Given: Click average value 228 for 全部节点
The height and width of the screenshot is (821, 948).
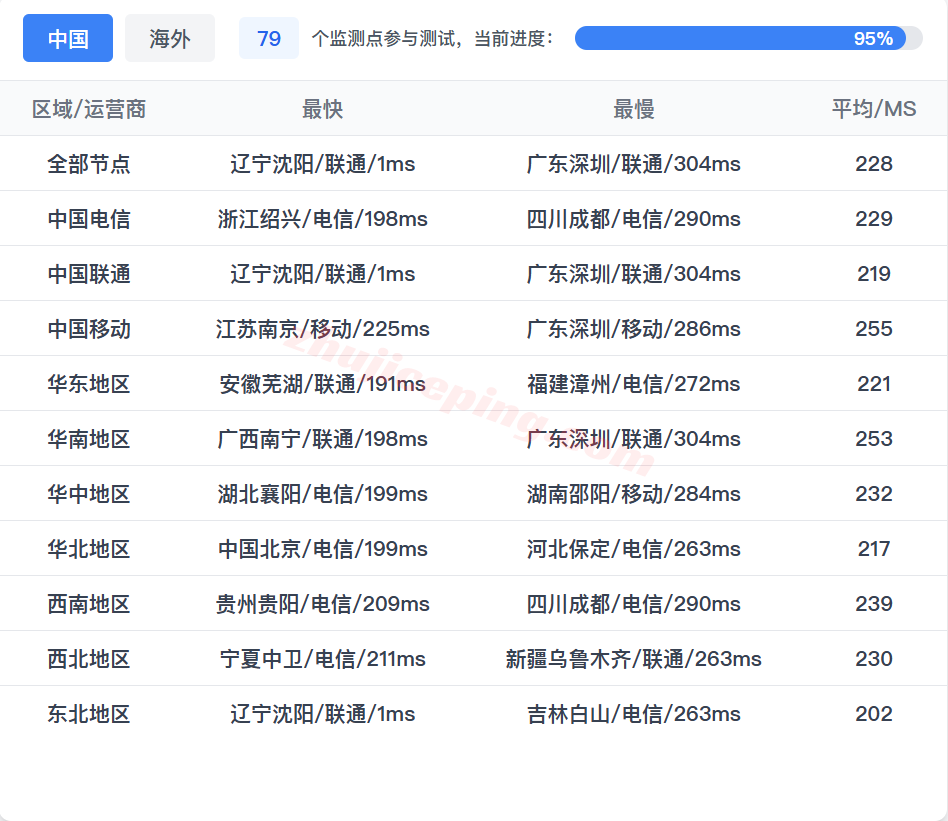Looking at the screenshot, I should [x=874, y=164].
